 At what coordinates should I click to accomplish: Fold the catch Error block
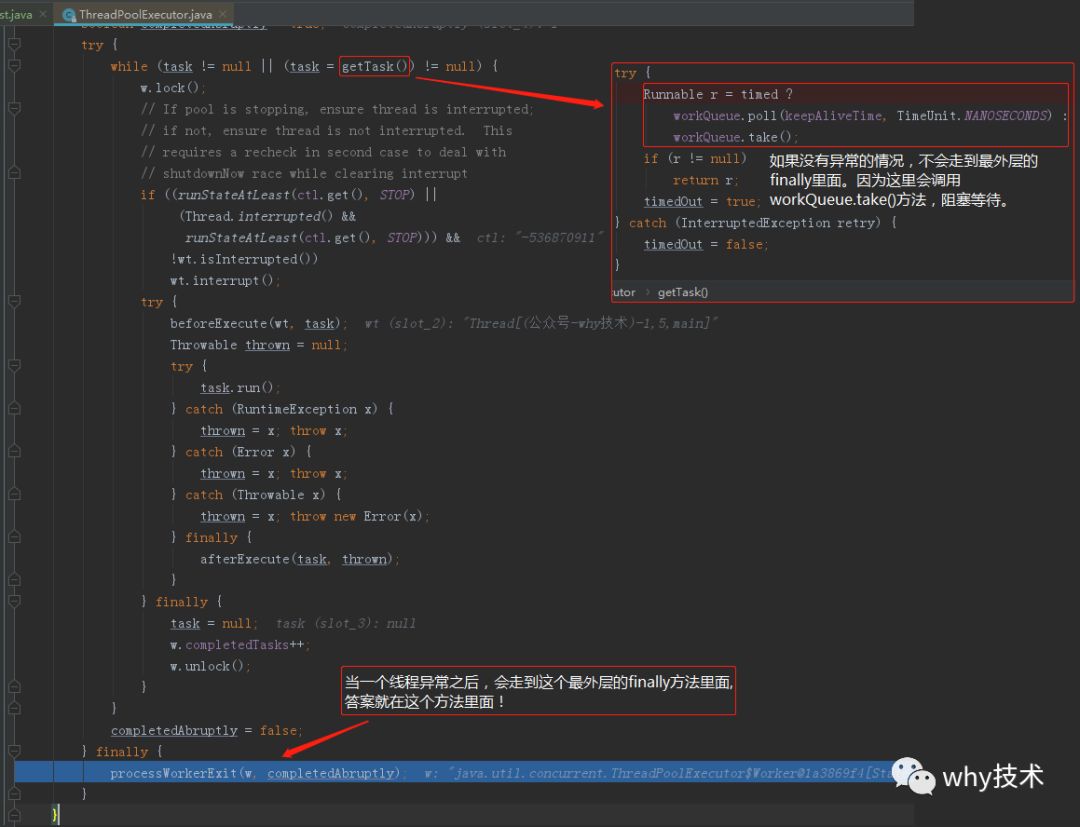14,451
